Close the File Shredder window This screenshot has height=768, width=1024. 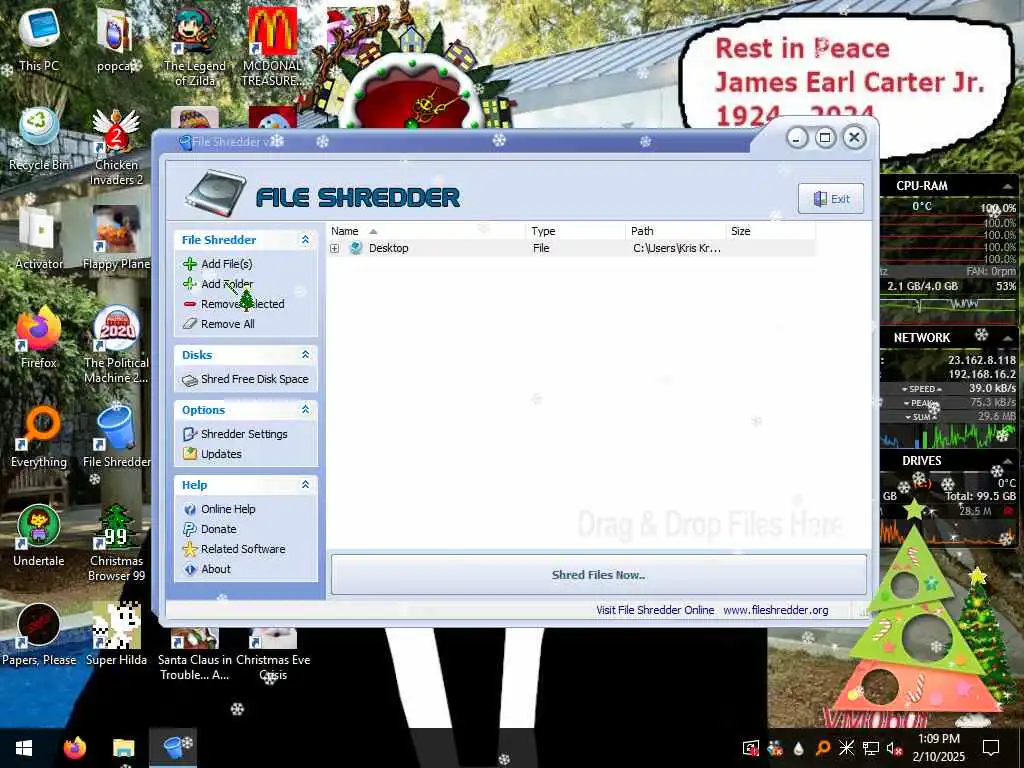click(x=854, y=138)
